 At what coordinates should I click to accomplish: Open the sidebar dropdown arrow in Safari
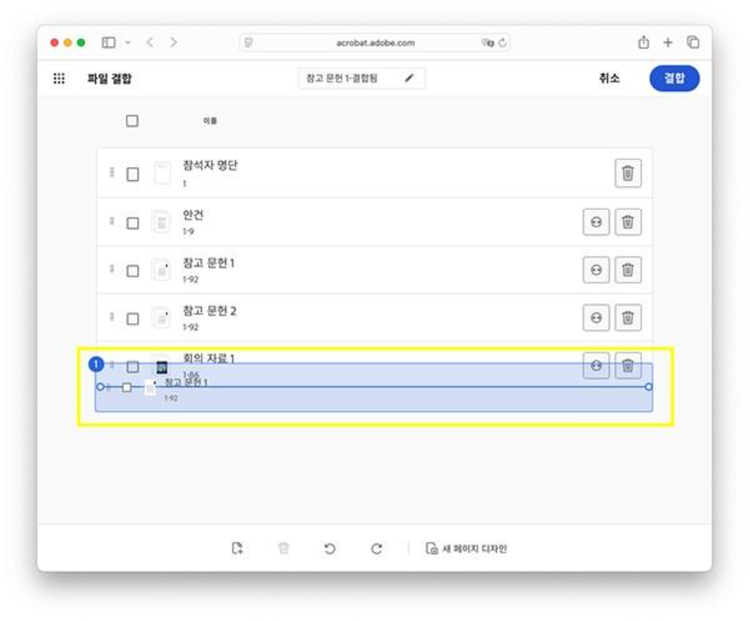point(128,43)
